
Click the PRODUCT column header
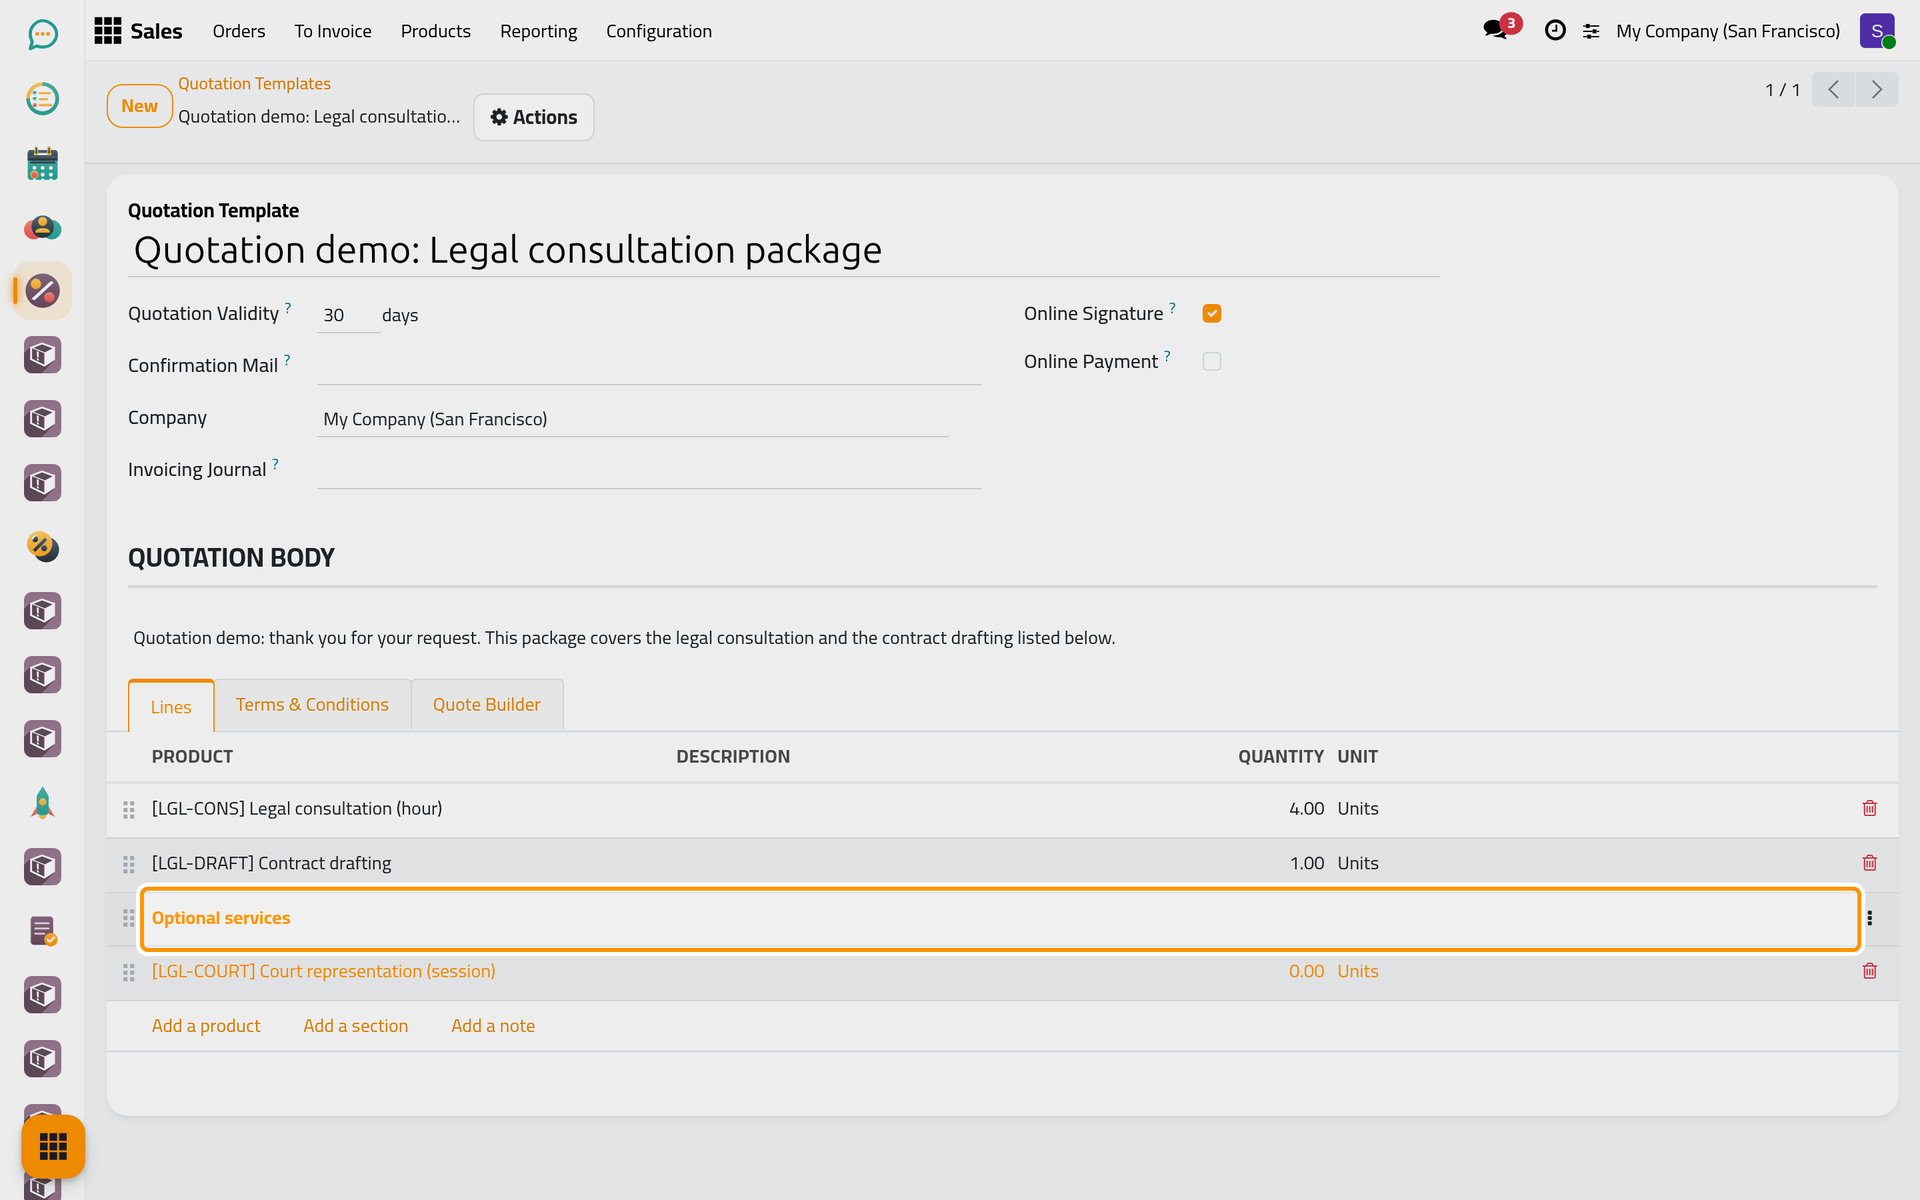pyautogui.click(x=192, y=757)
